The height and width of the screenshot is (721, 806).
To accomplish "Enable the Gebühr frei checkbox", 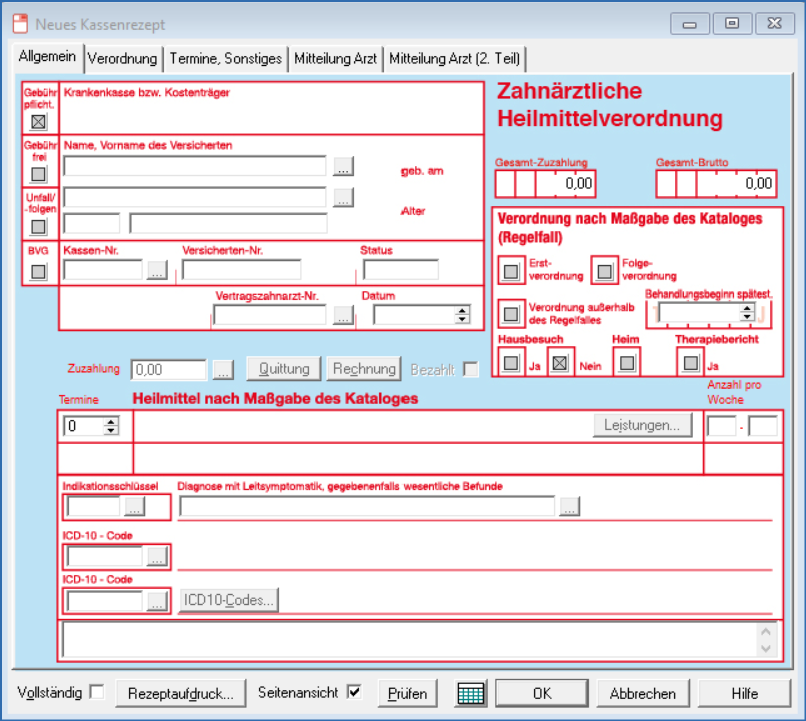I will coord(37,173).
